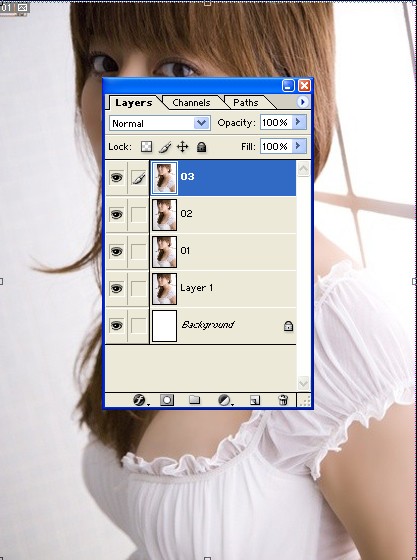Toggle link box on layer 02
Screen dimensions: 417x560
point(139,215)
